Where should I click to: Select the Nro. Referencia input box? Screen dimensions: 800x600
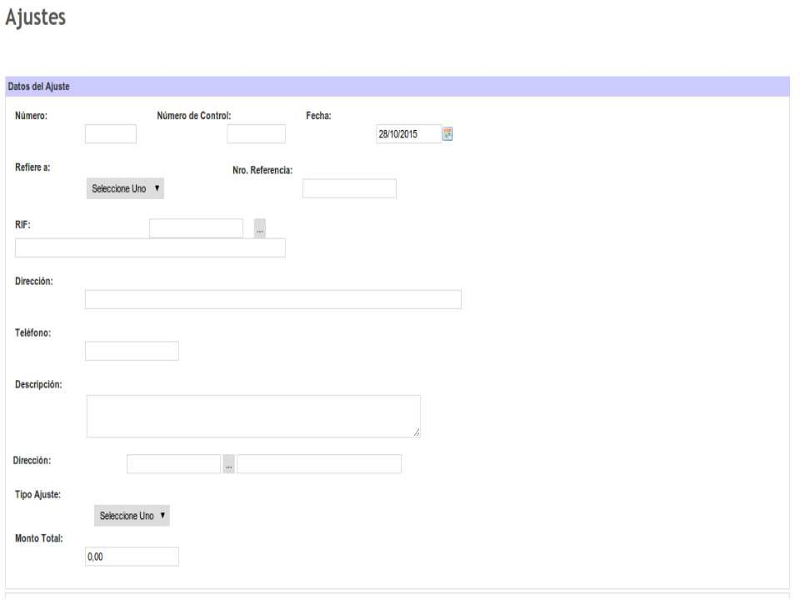pyautogui.click(x=349, y=189)
